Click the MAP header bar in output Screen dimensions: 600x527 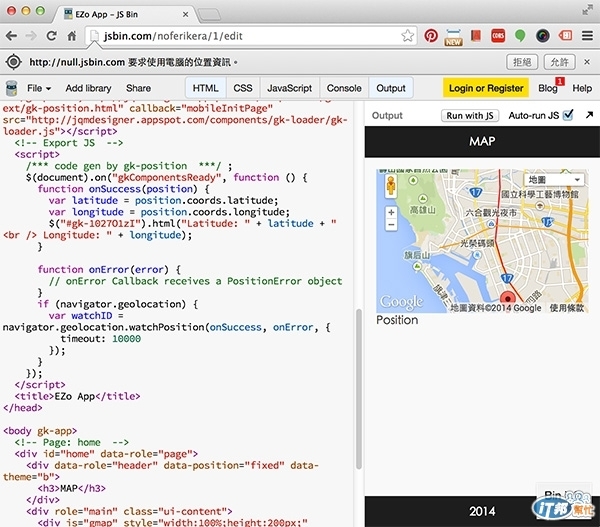(x=482, y=141)
